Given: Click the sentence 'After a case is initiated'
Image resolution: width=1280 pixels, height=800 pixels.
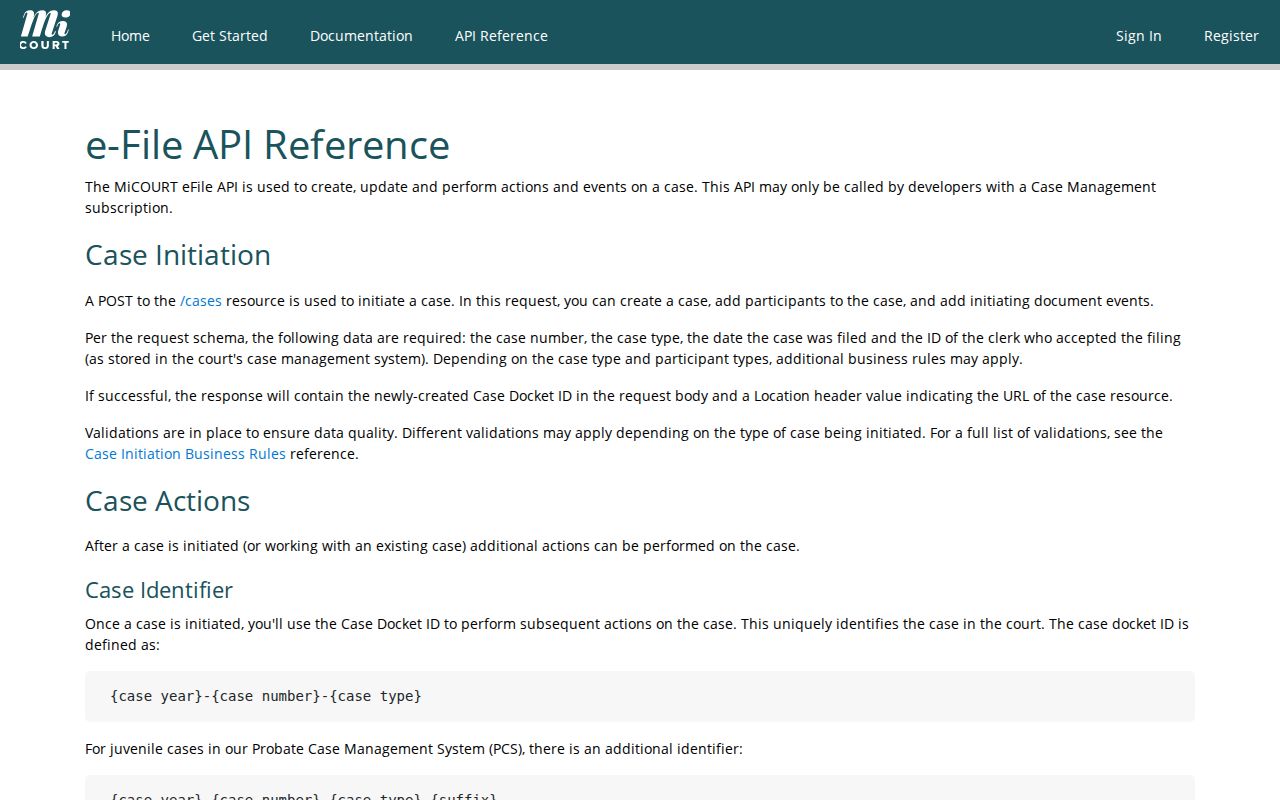Looking at the screenshot, I should click(442, 546).
